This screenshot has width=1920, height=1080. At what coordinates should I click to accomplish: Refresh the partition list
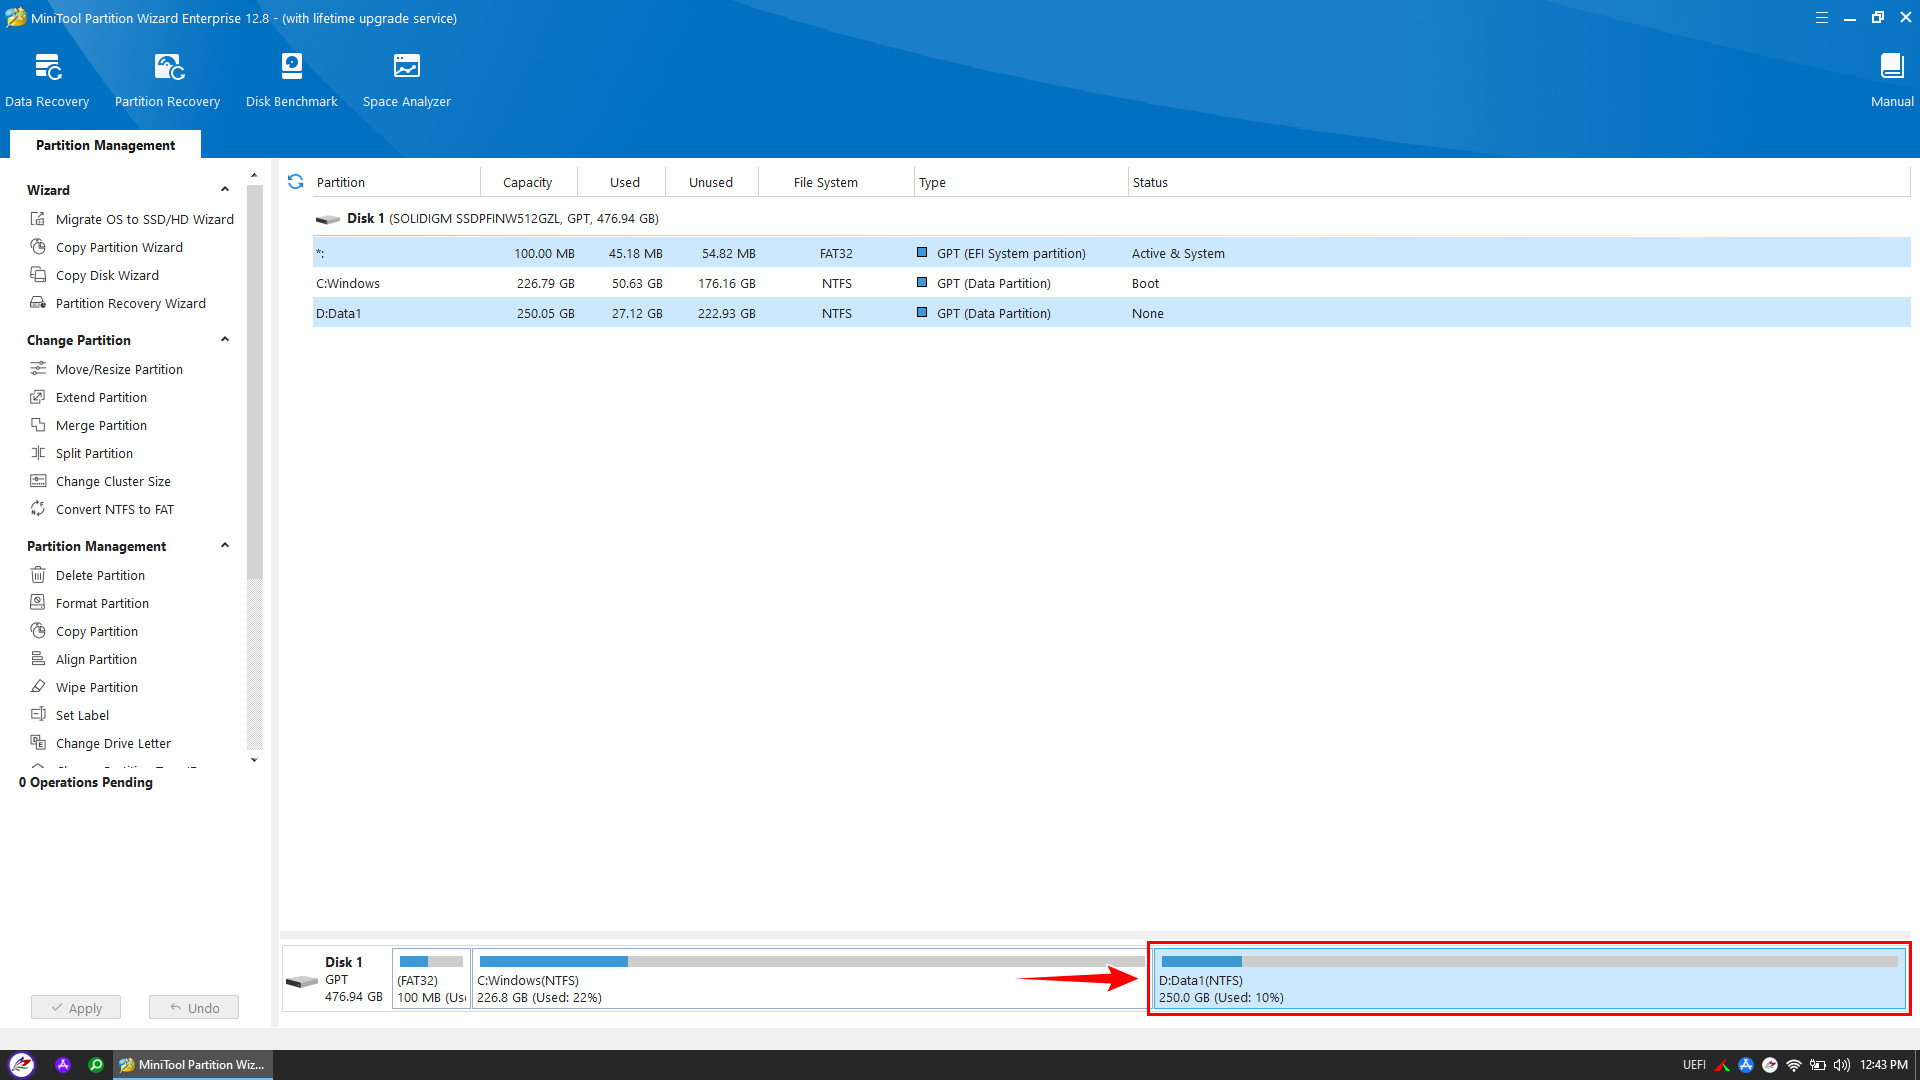pos(295,182)
